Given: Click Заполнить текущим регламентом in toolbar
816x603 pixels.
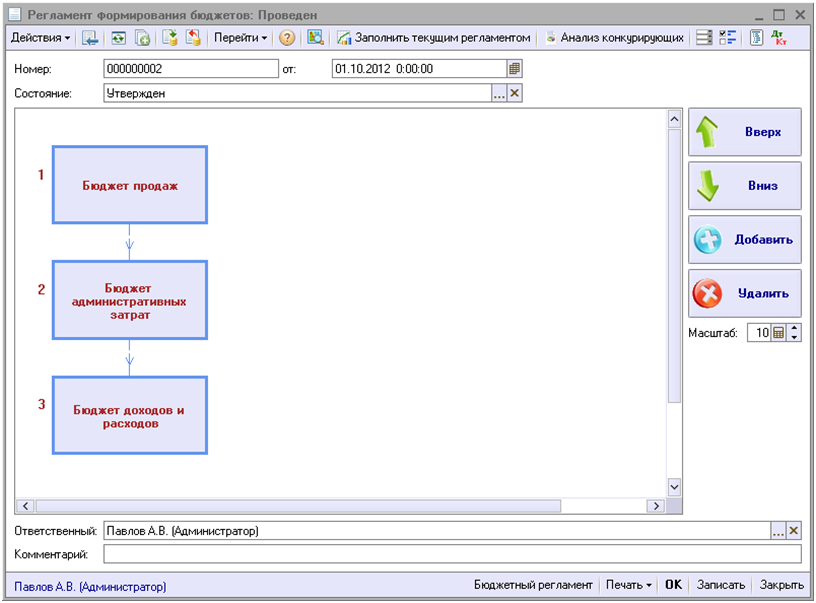Looking at the screenshot, I should (433, 38).
